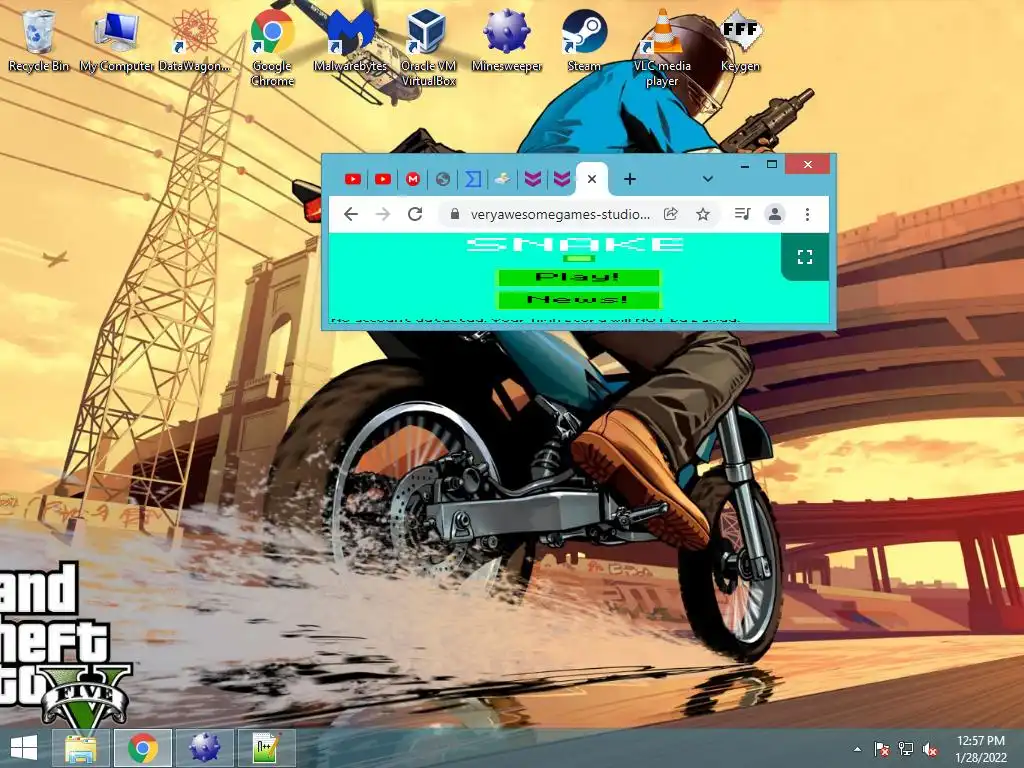Select the DataWagon desktop shortcut

coord(194,39)
